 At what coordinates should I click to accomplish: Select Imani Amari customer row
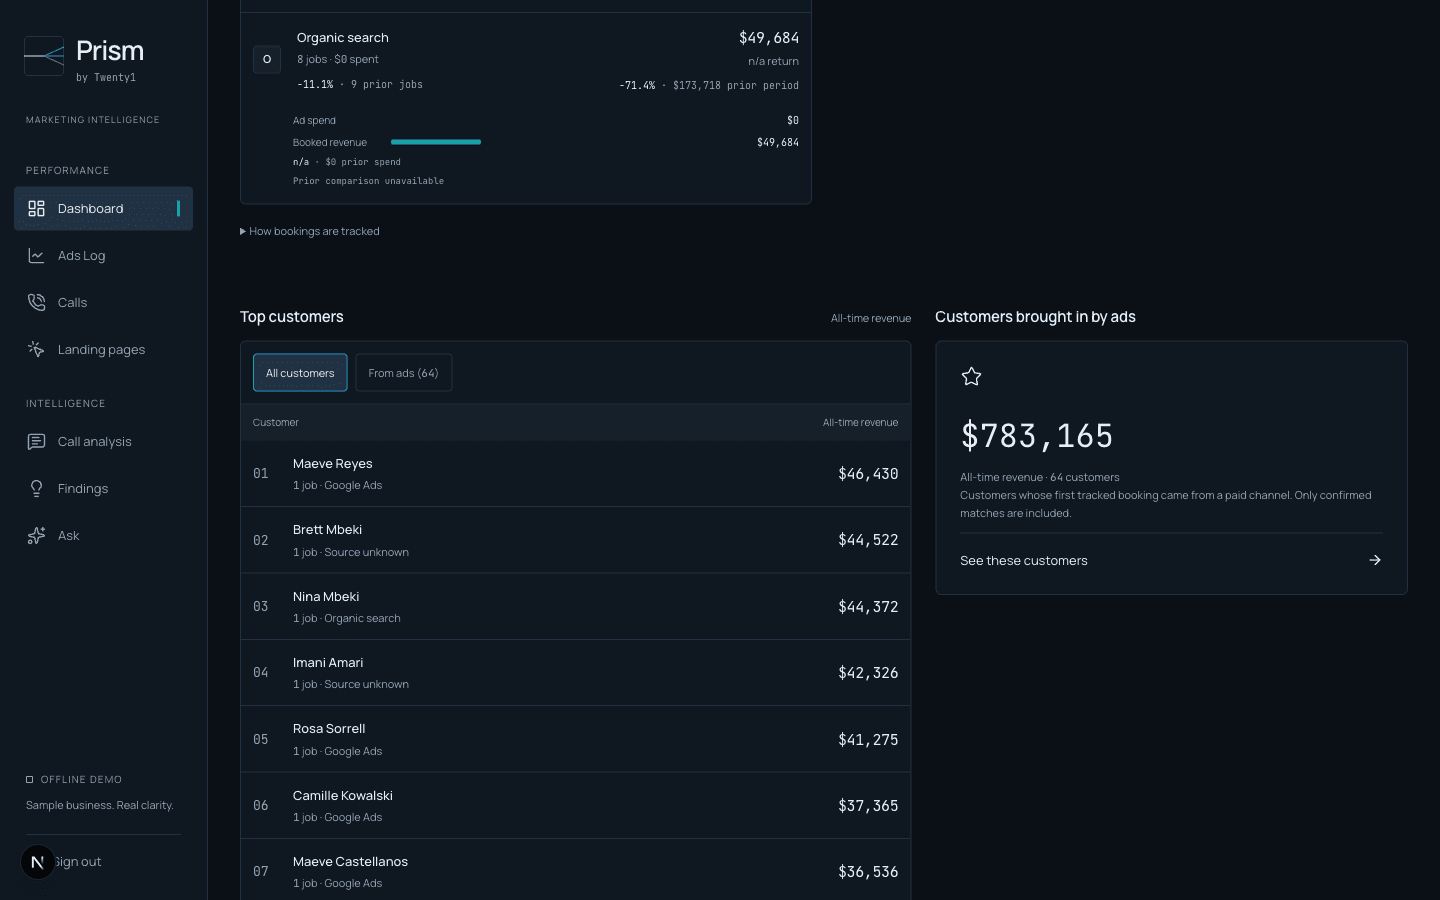coord(575,673)
